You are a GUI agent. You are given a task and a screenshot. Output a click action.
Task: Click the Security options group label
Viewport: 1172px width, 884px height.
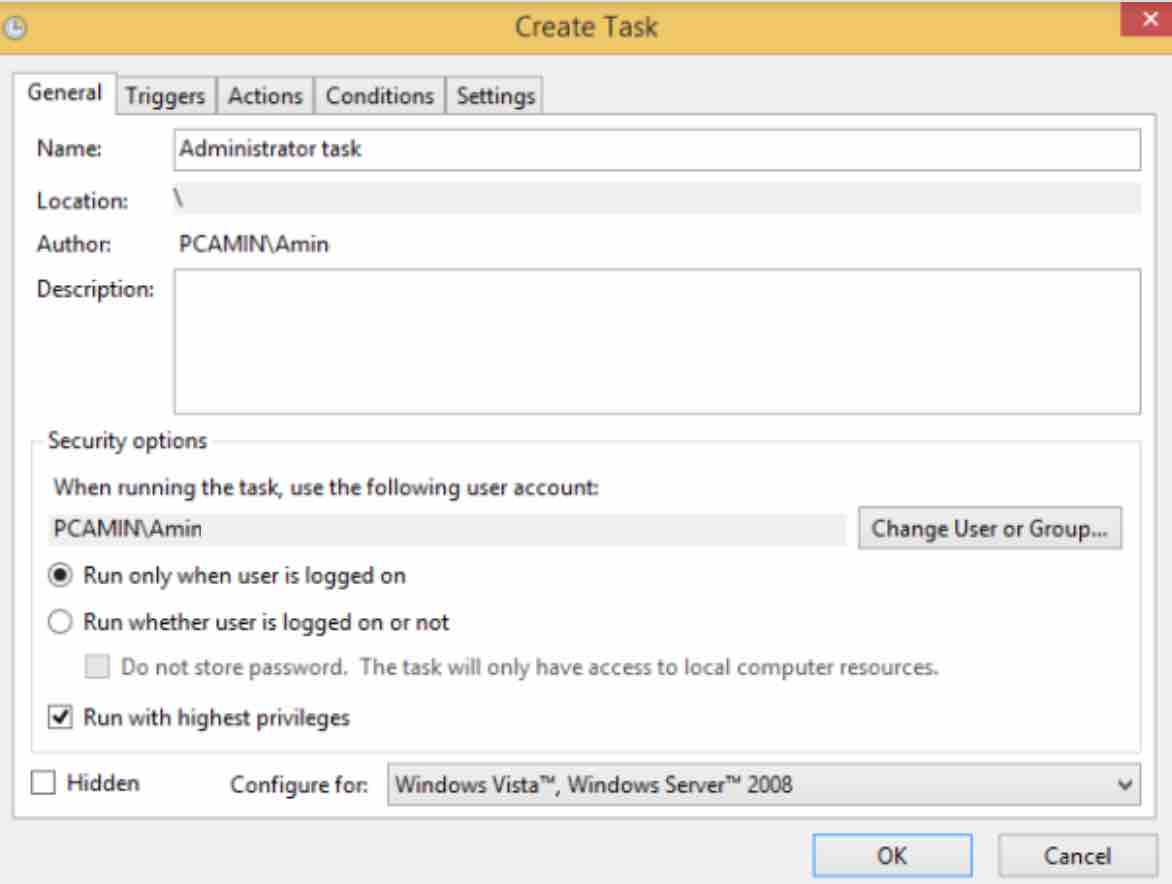[127, 441]
